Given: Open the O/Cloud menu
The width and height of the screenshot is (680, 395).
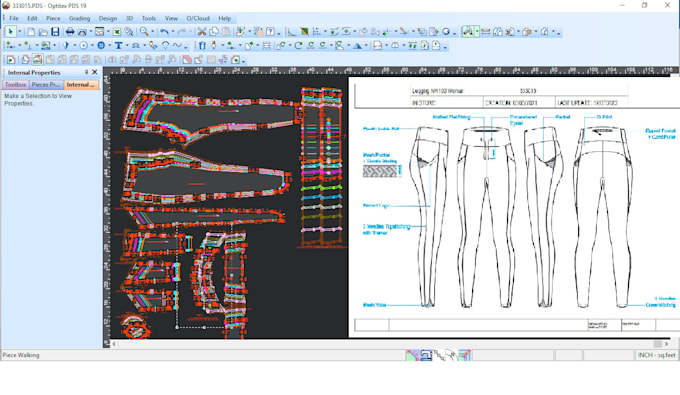Looking at the screenshot, I should (x=198, y=18).
